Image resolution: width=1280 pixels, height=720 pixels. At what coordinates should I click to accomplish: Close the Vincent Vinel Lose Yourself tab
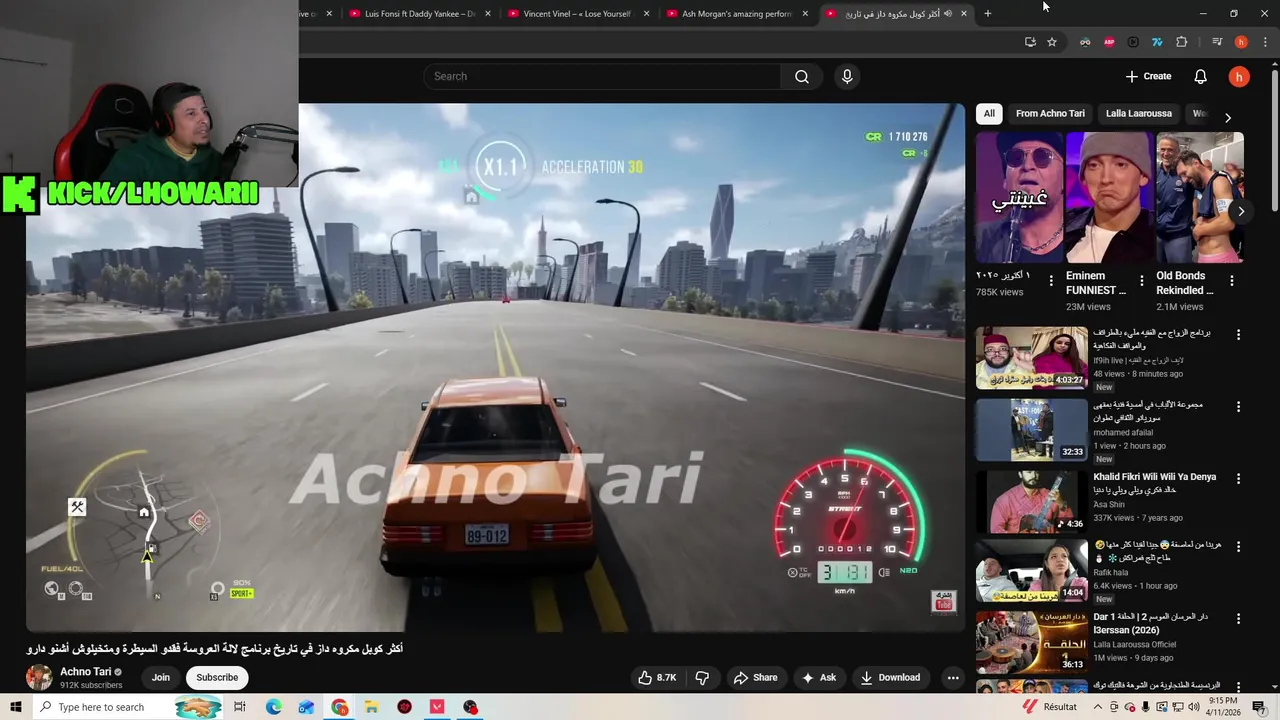point(646,14)
